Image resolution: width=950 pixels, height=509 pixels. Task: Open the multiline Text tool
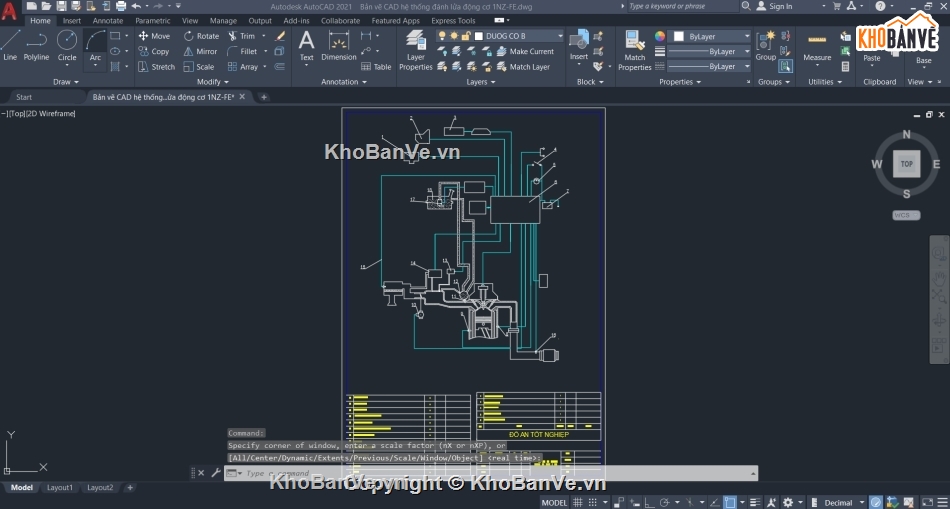click(x=307, y=46)
